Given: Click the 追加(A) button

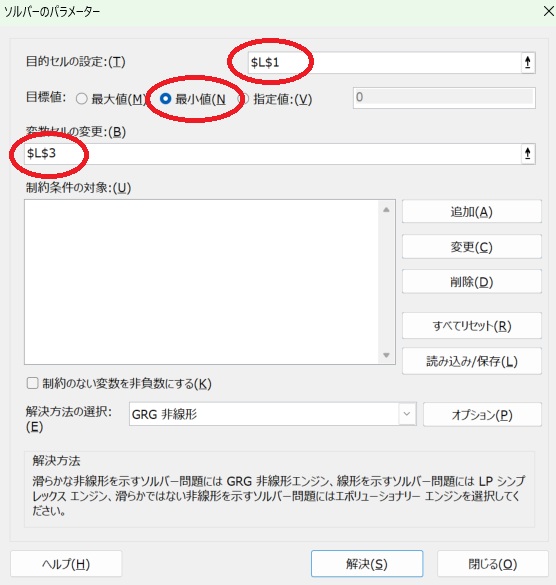Looking at the screenshot, I should click(472, 212).
